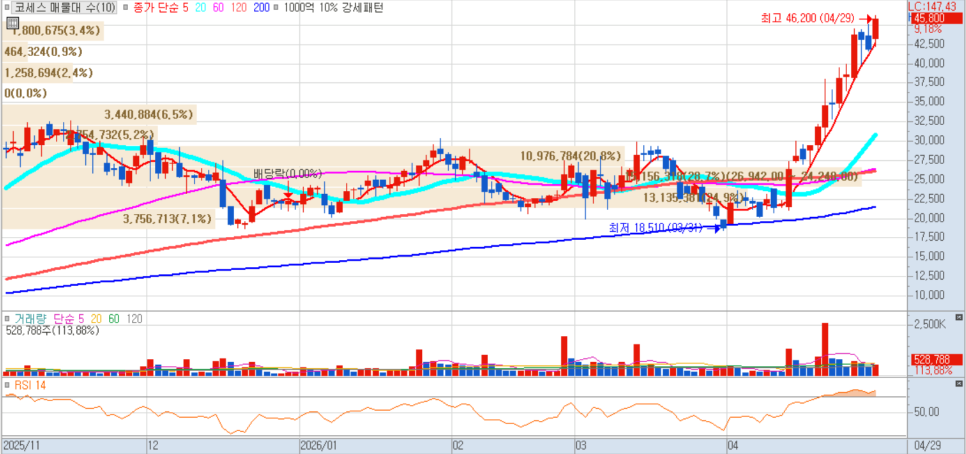966x454 pixels.
Task: Click the 9.18% change text on the axis
Action: point(928,29)
